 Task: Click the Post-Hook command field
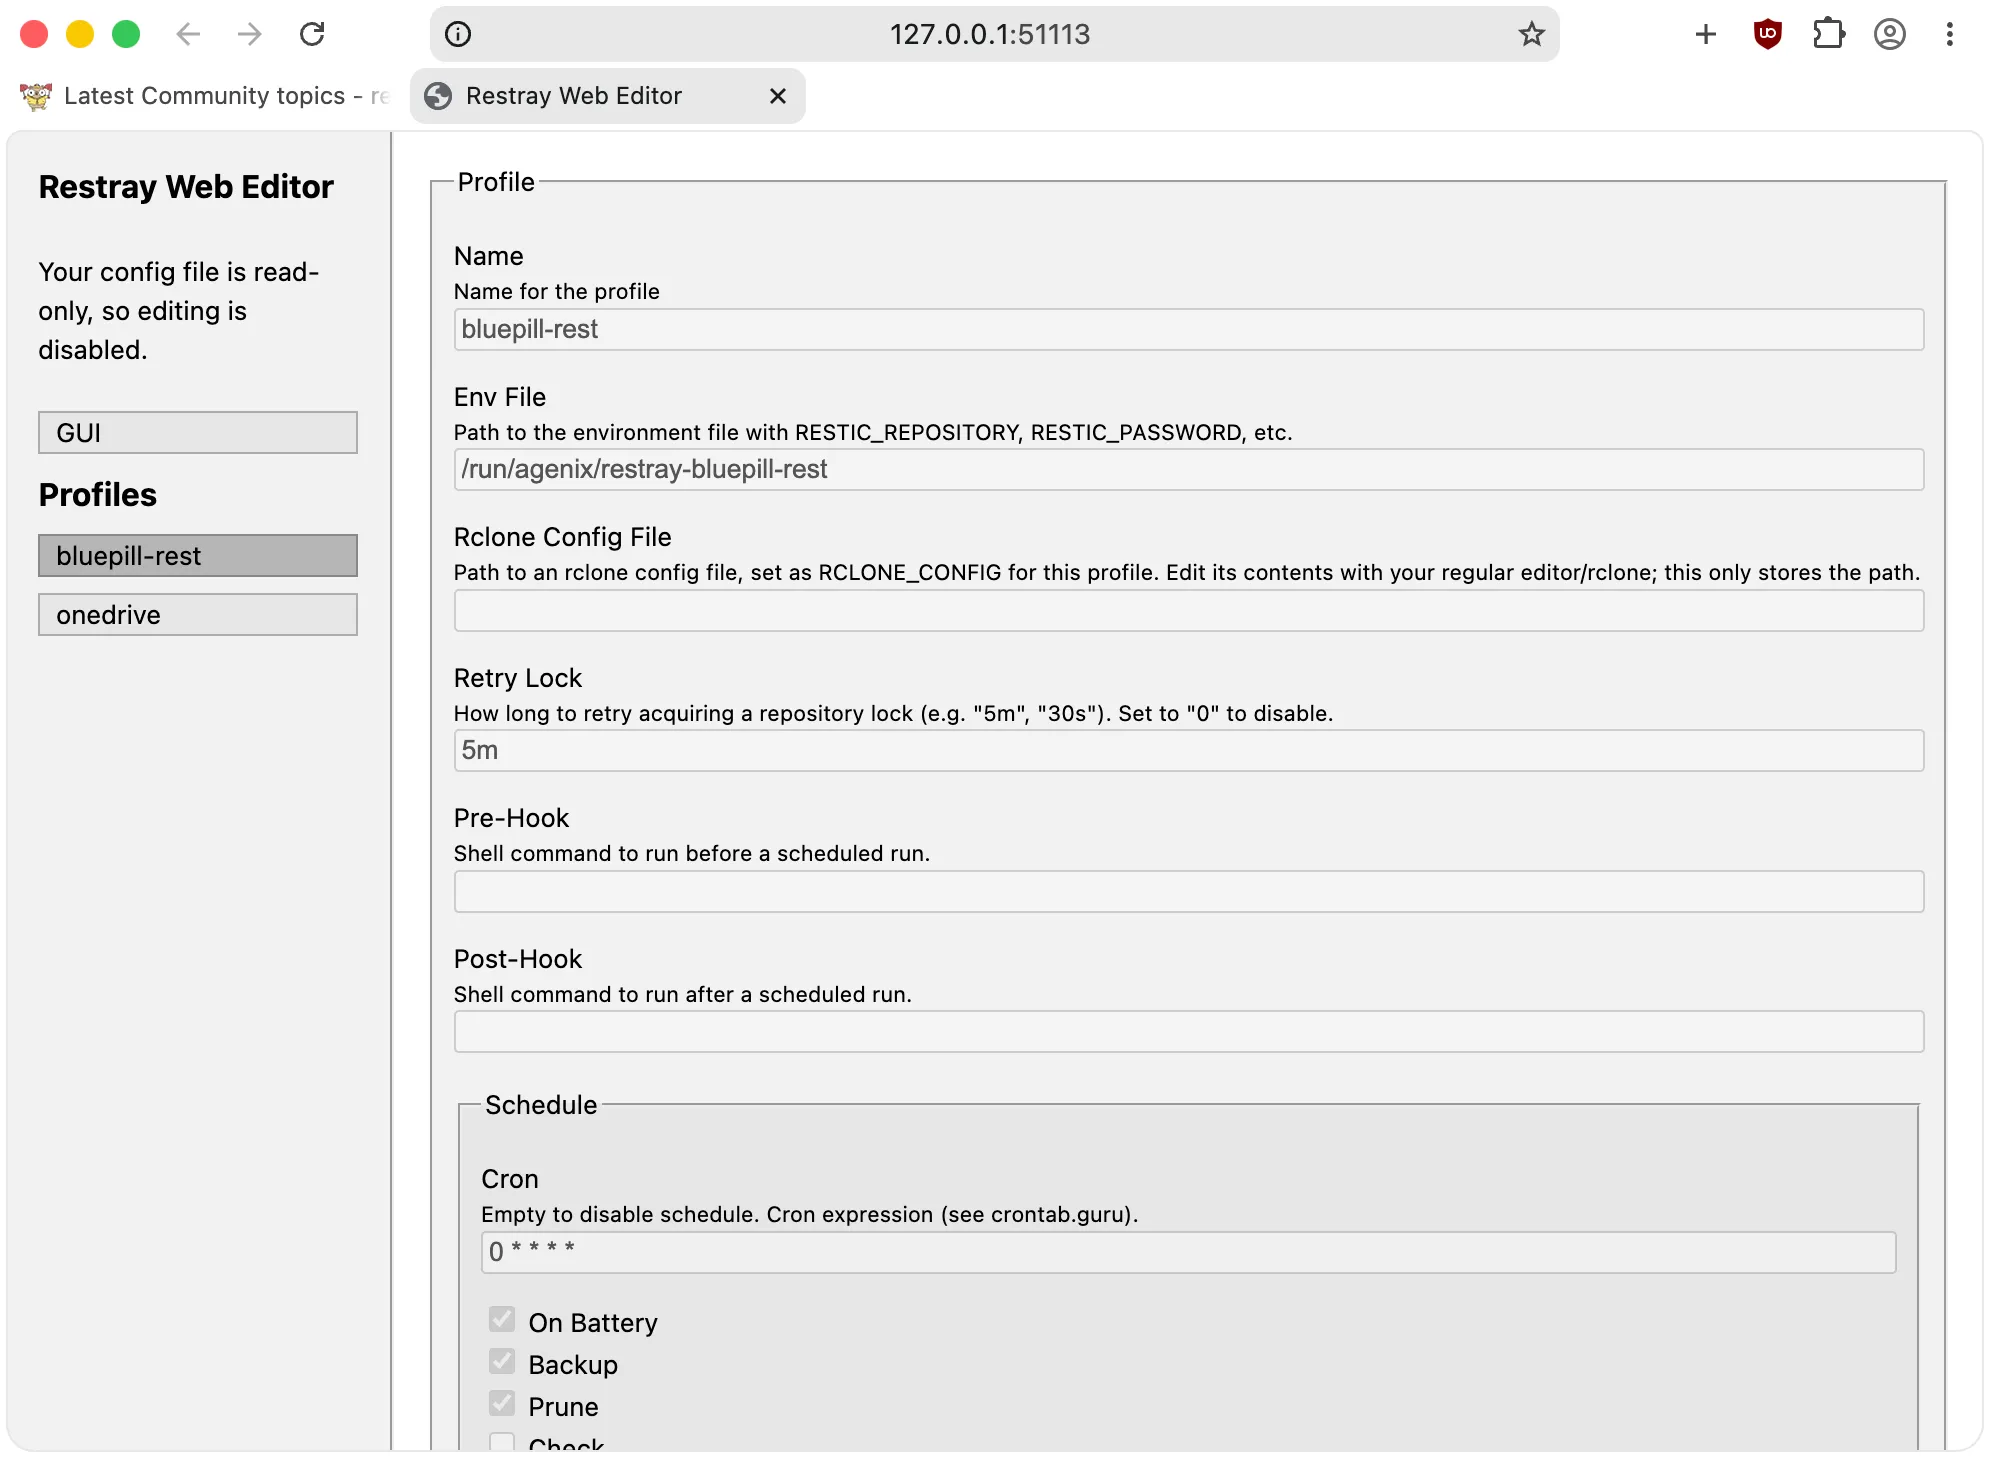[1189, 1032]
